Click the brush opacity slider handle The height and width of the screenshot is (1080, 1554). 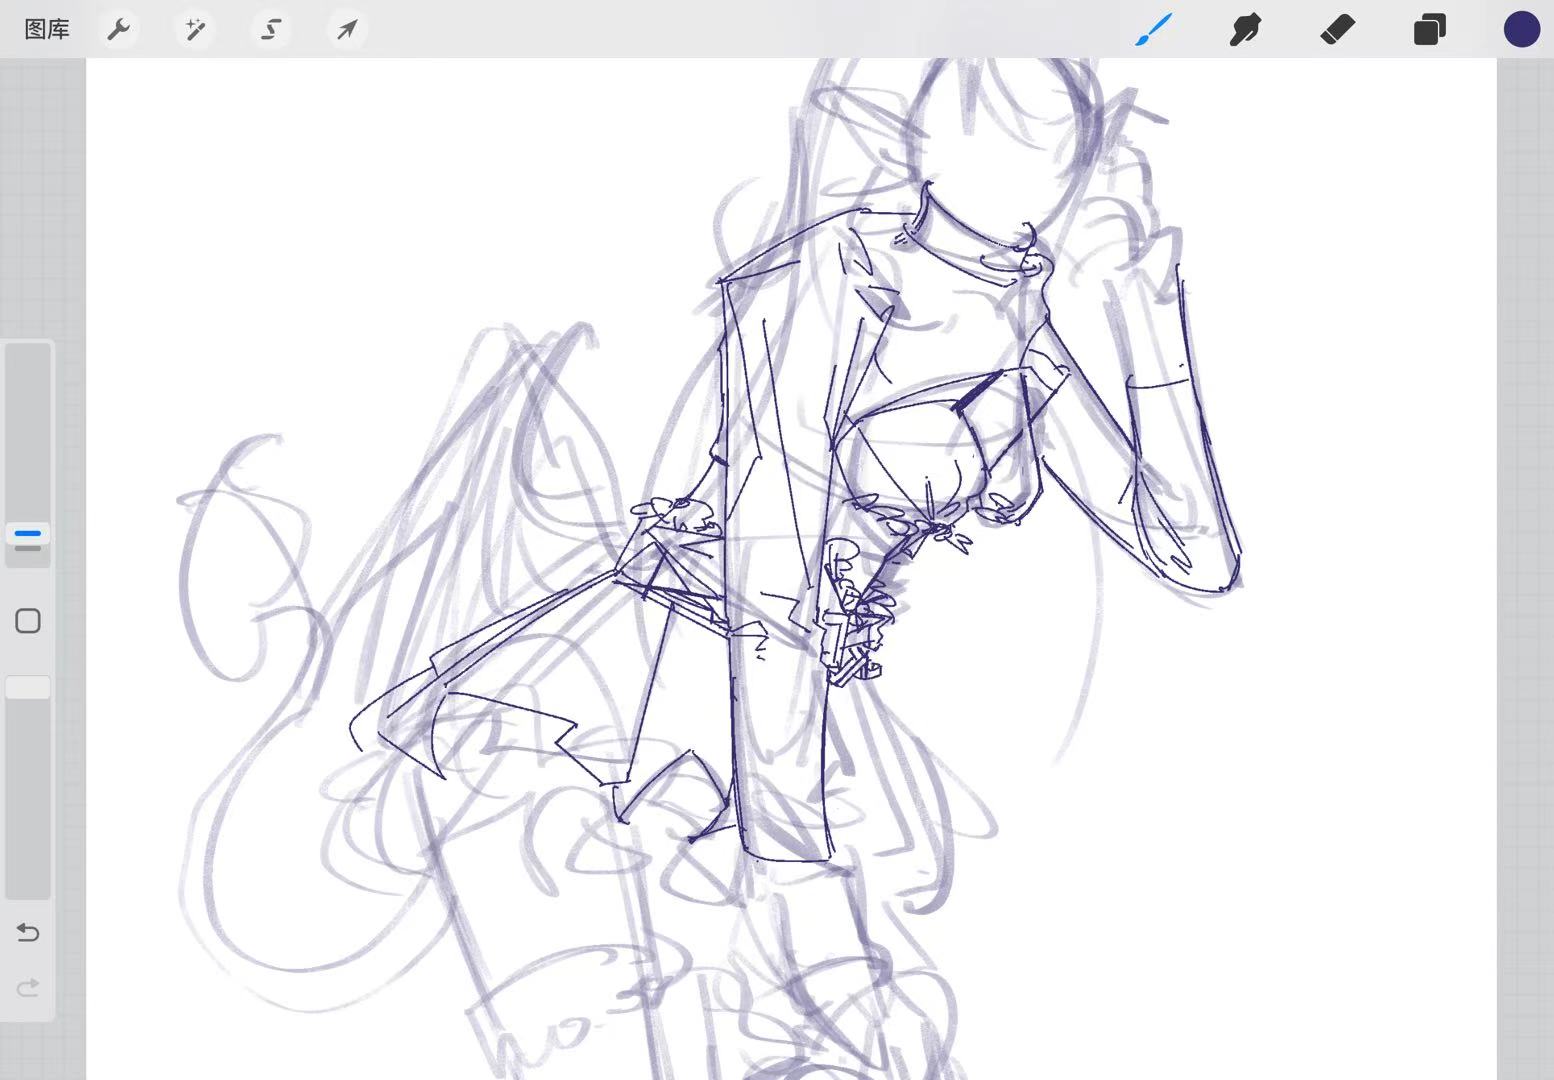click(28, 687)
